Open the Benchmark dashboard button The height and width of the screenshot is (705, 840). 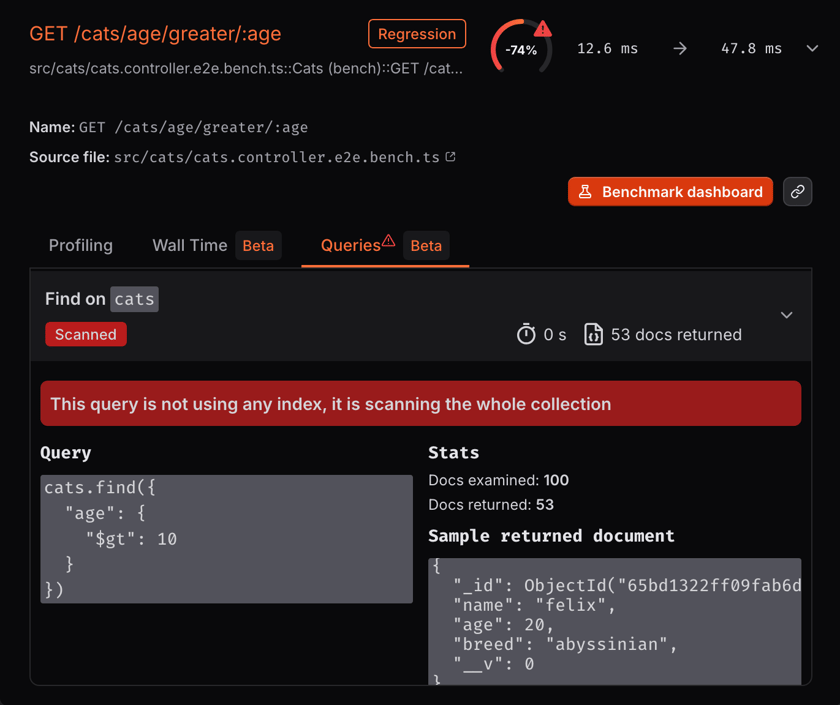tap(670, 192)
